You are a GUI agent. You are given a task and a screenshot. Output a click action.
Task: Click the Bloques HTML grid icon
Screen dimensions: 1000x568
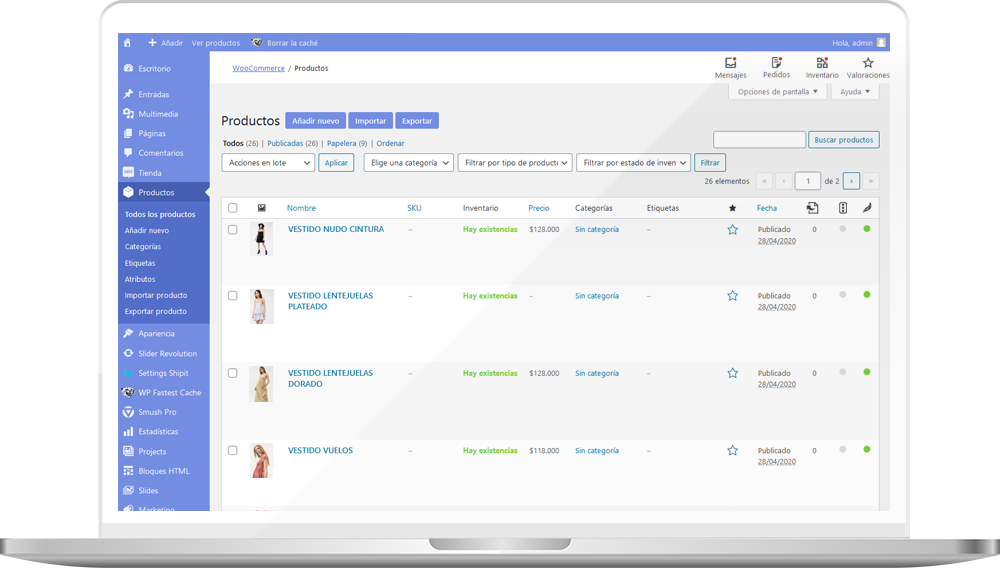coord(128,471)
